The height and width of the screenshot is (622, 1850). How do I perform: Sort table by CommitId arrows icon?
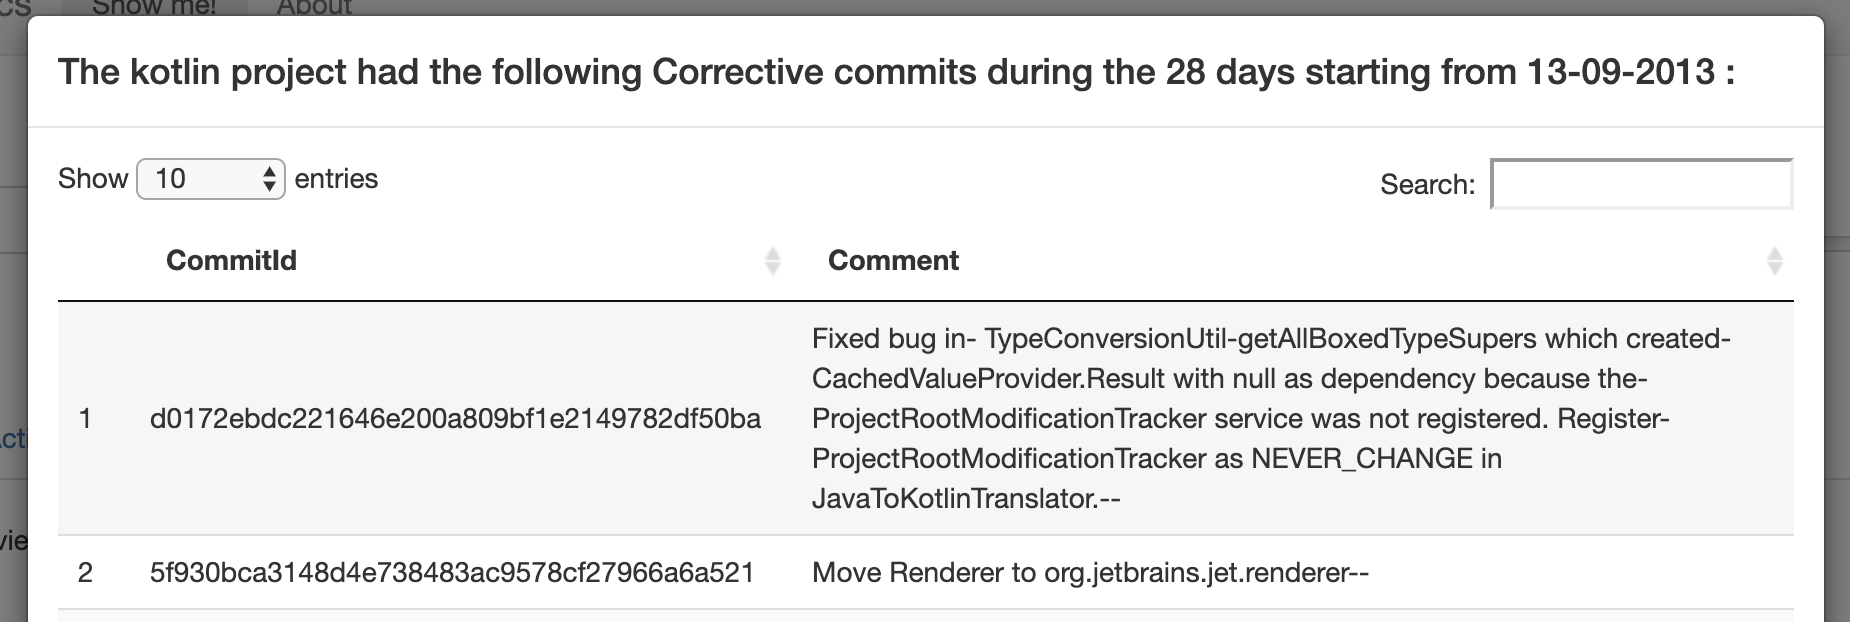pos(772,261)
